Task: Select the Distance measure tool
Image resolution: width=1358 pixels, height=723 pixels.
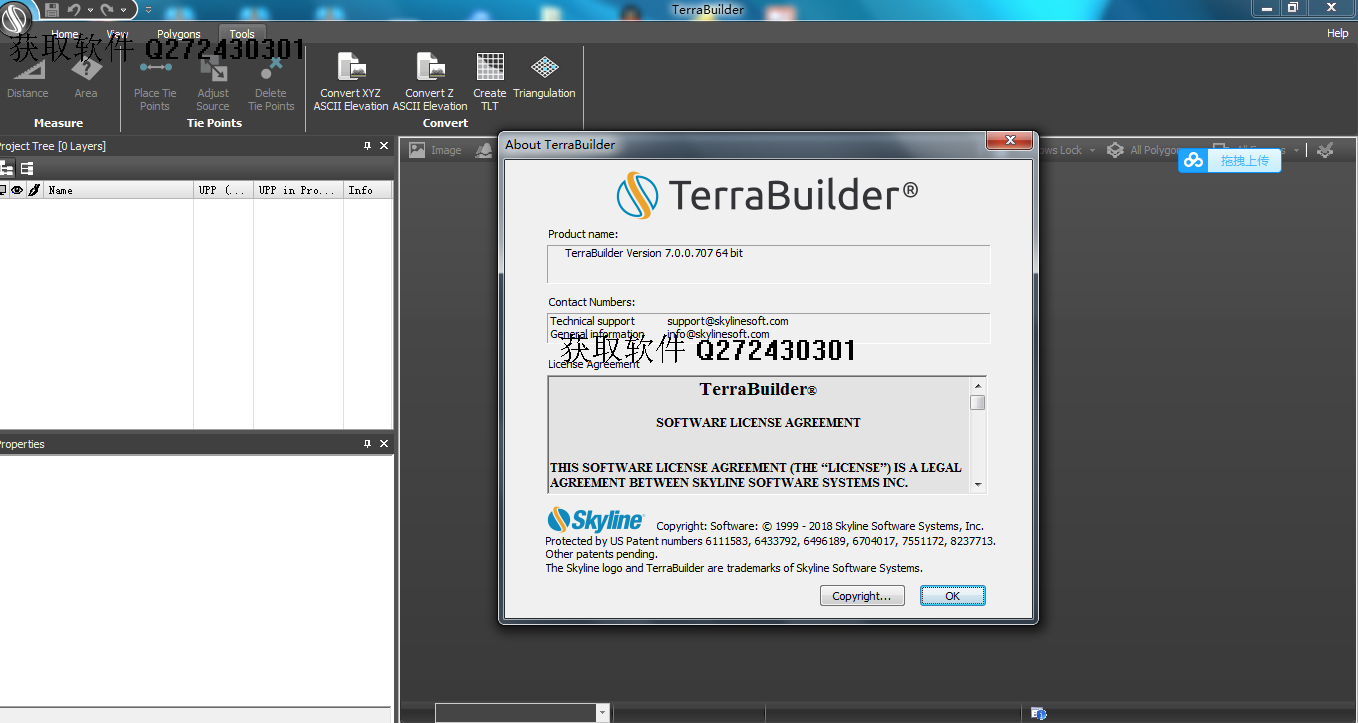Action: tap(28, 77)
